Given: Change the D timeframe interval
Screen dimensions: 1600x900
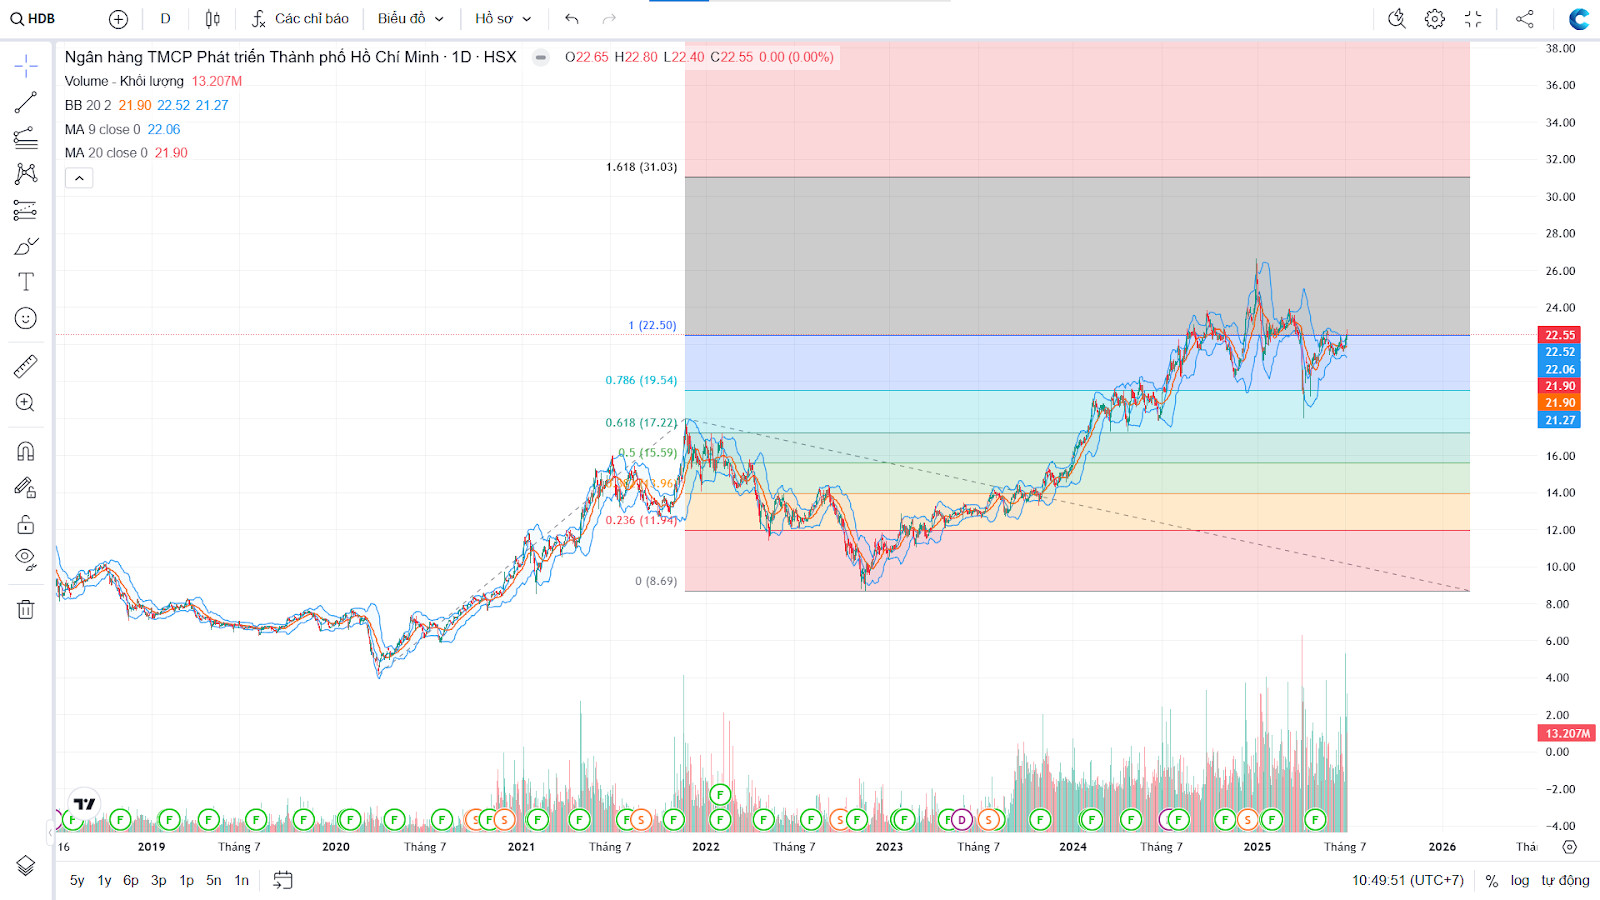Looking at the screenshot, I should click(x=165, y=19).
